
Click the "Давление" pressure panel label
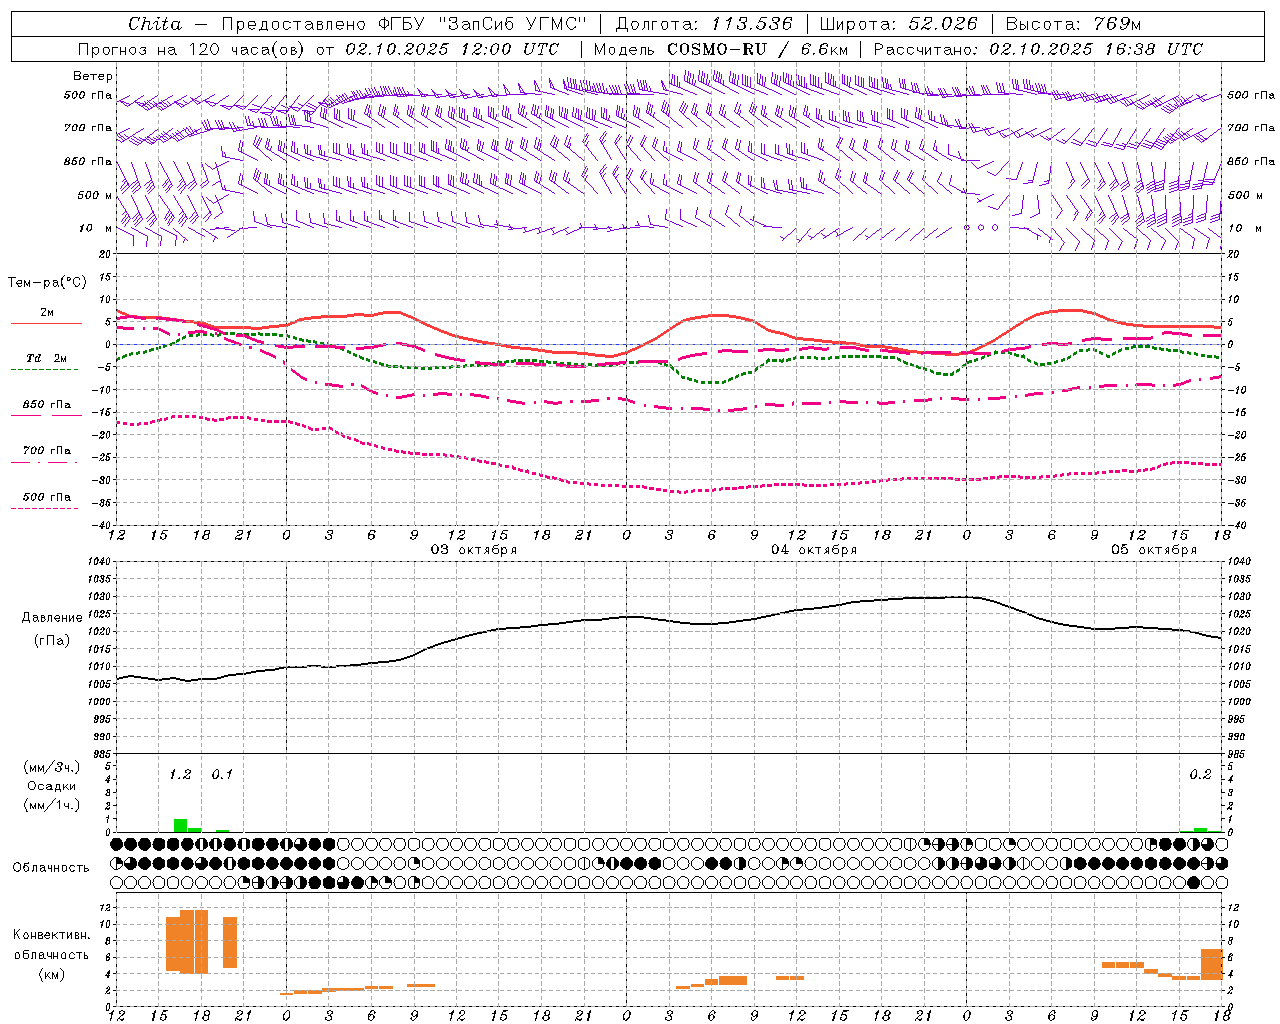pos(52,618)
